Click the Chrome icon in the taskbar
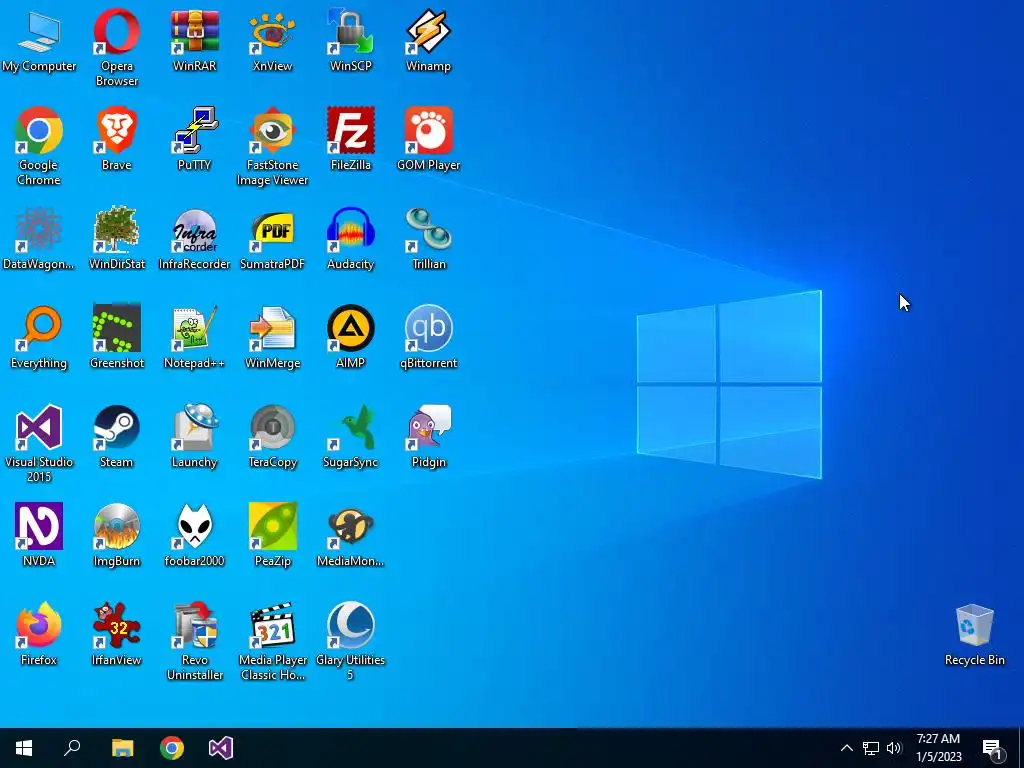The width and height of the screenshot is (1024, 768). click(x=172, y=748)
